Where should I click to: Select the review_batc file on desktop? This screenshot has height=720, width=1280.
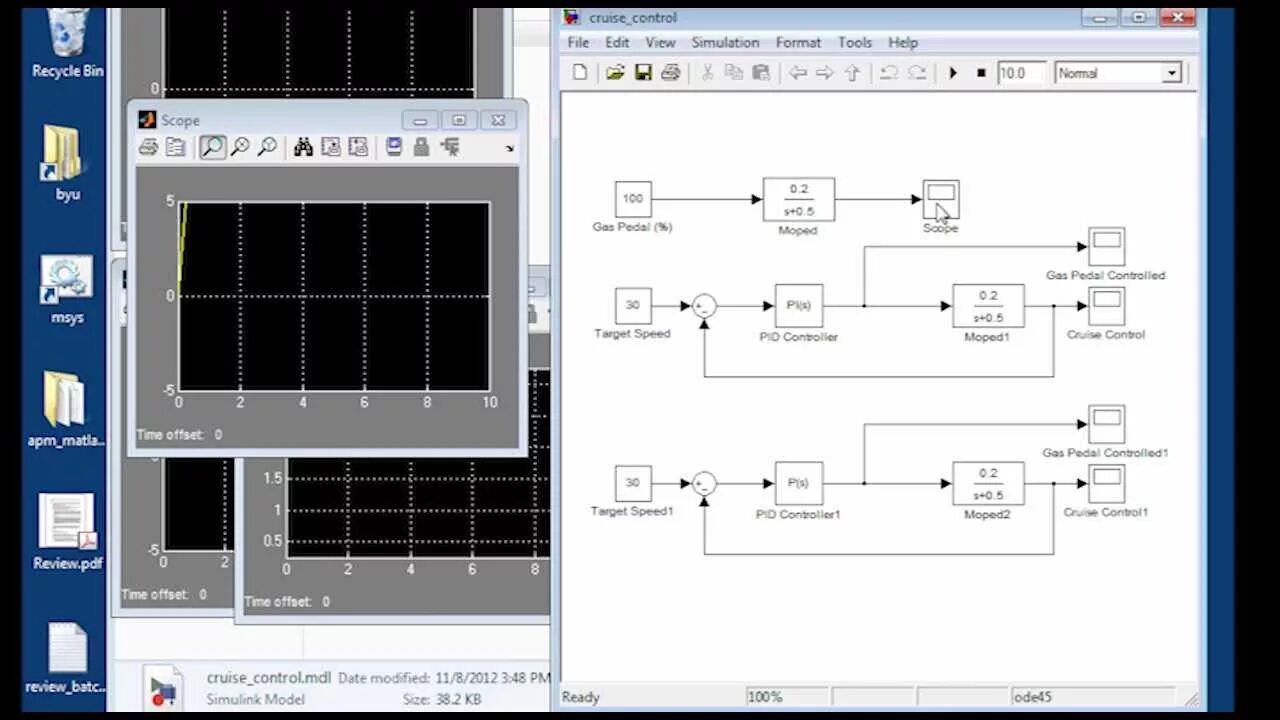tap(67, 657)
